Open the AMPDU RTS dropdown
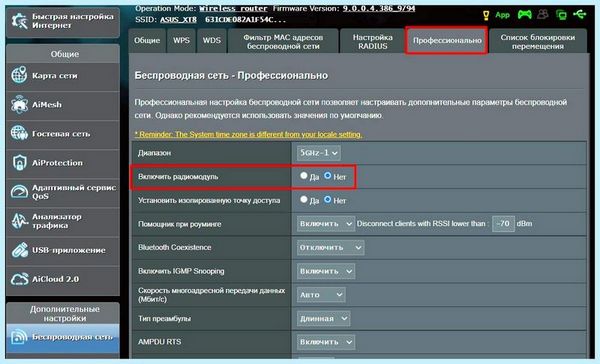The width and height of the screenshot is (600, 364). 326,342
